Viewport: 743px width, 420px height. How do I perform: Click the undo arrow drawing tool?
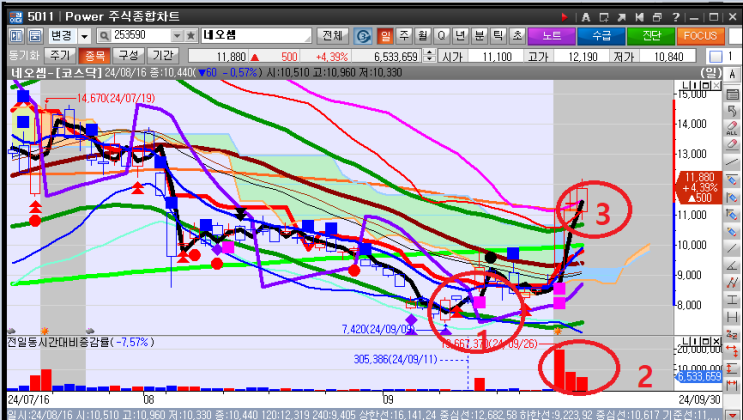[732, 111]
